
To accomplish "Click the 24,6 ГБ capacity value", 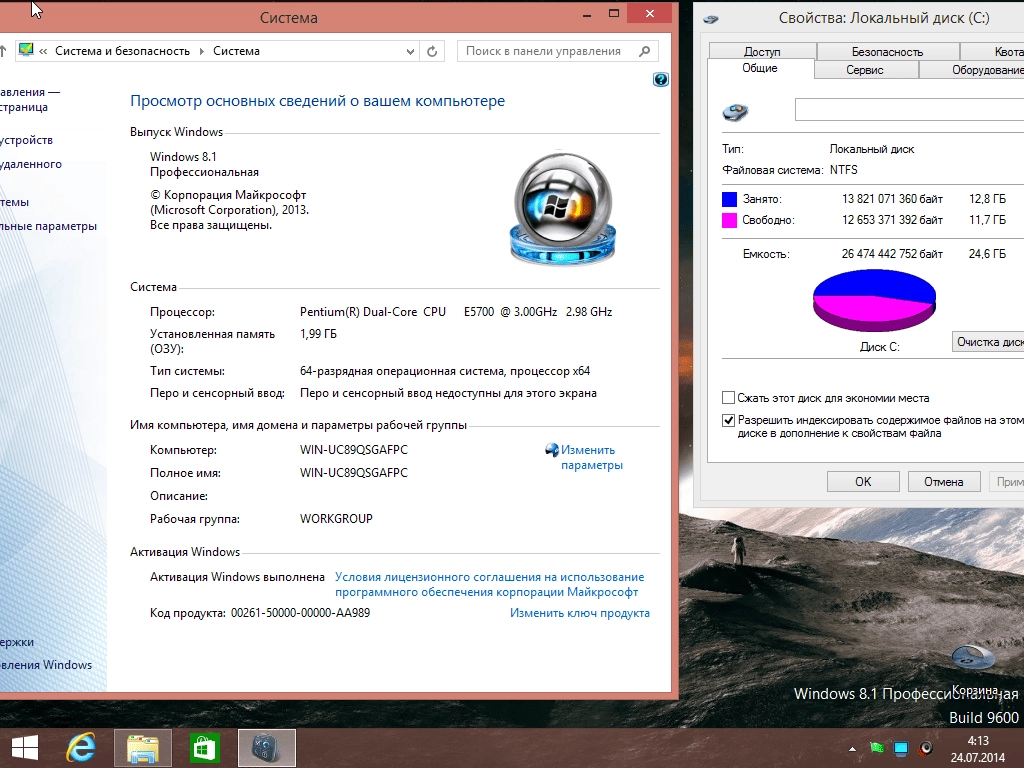I will click(x=987, y=253).
